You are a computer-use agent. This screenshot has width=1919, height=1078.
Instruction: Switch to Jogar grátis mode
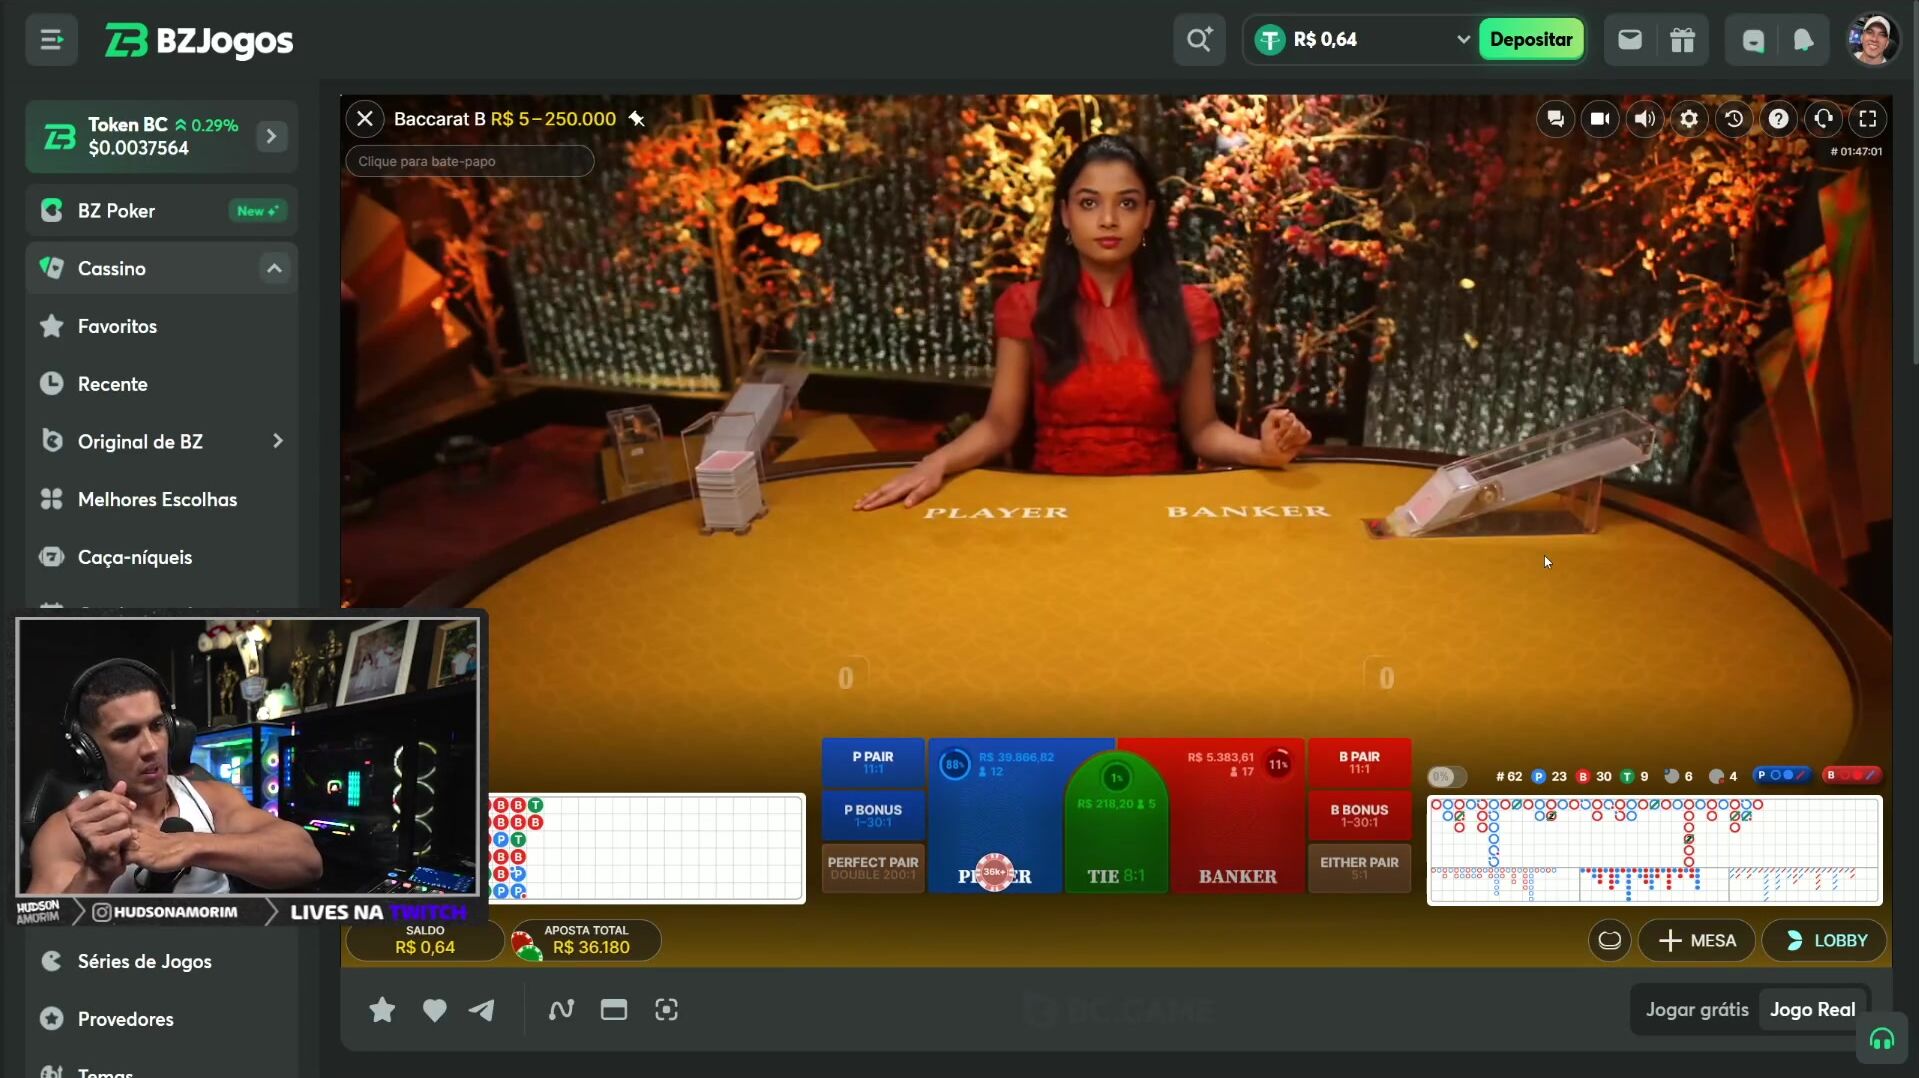coord(1696,1010)
